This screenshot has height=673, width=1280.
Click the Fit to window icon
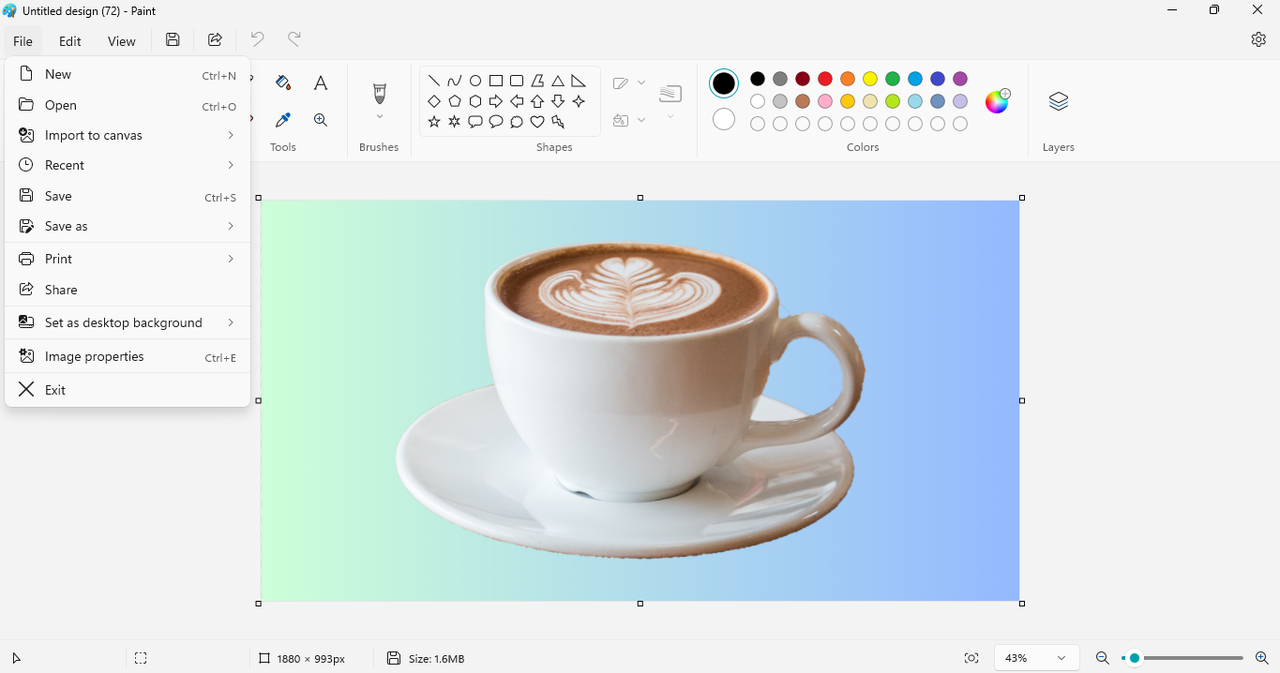coord(971,658)
